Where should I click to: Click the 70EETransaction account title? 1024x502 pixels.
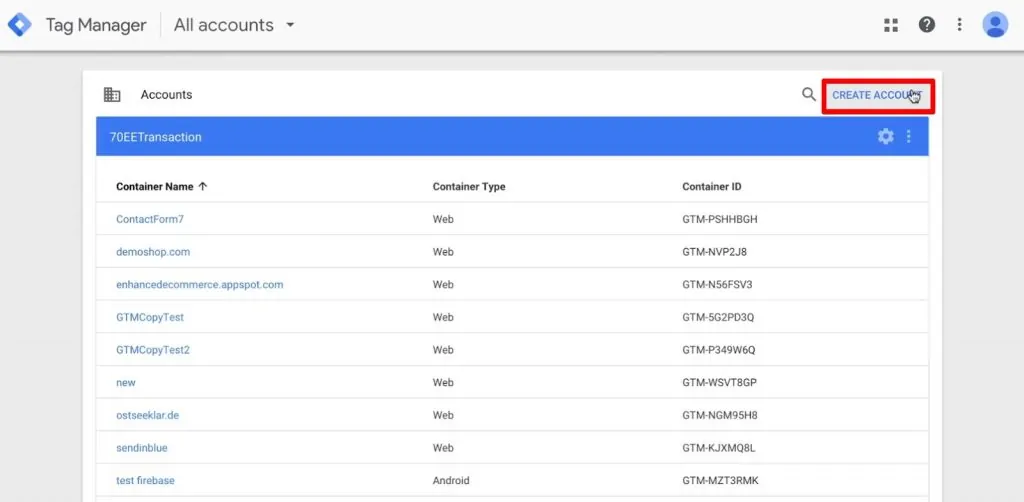155,137
